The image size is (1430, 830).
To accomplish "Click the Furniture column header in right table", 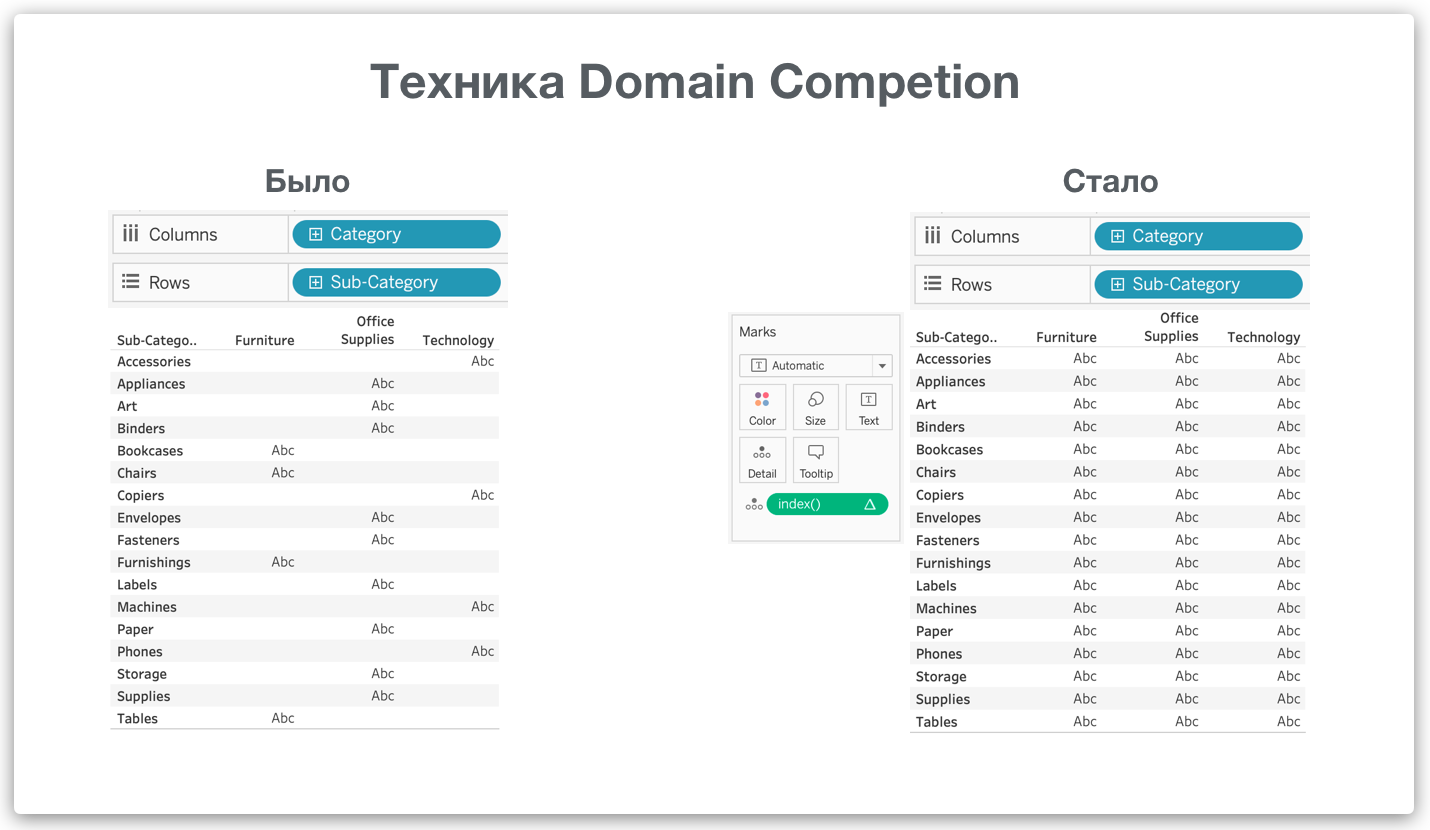I will (x=1066, y=337).
